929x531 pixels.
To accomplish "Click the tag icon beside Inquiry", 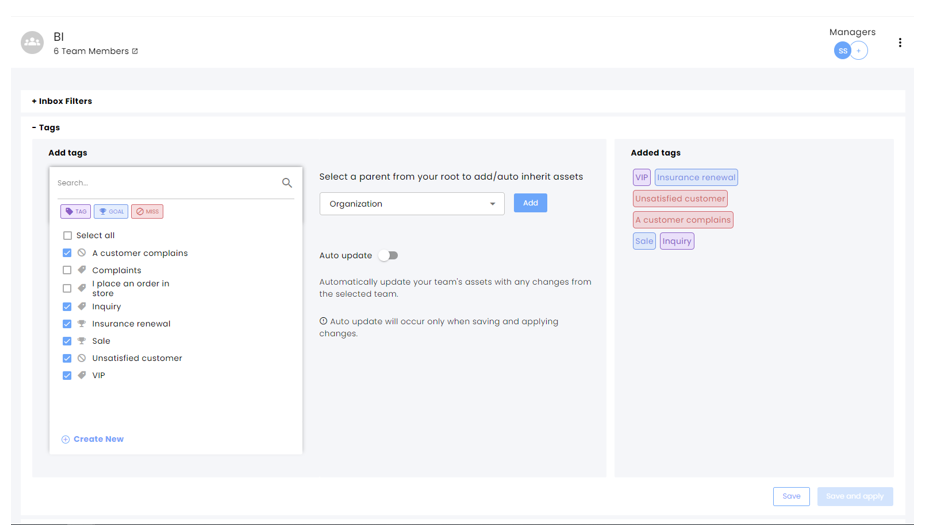I will (x=82, y=306).
